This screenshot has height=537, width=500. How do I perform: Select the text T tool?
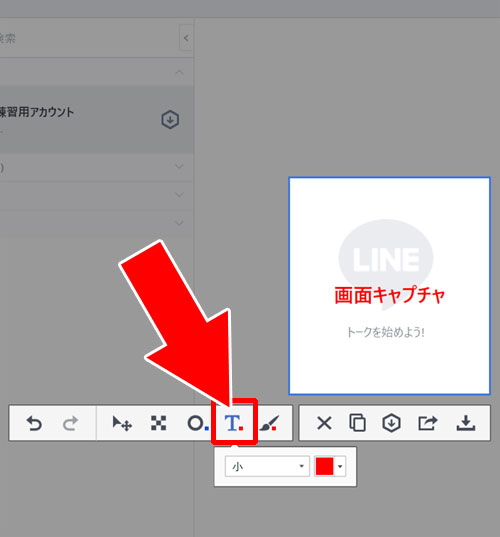(x=234, y=423)
